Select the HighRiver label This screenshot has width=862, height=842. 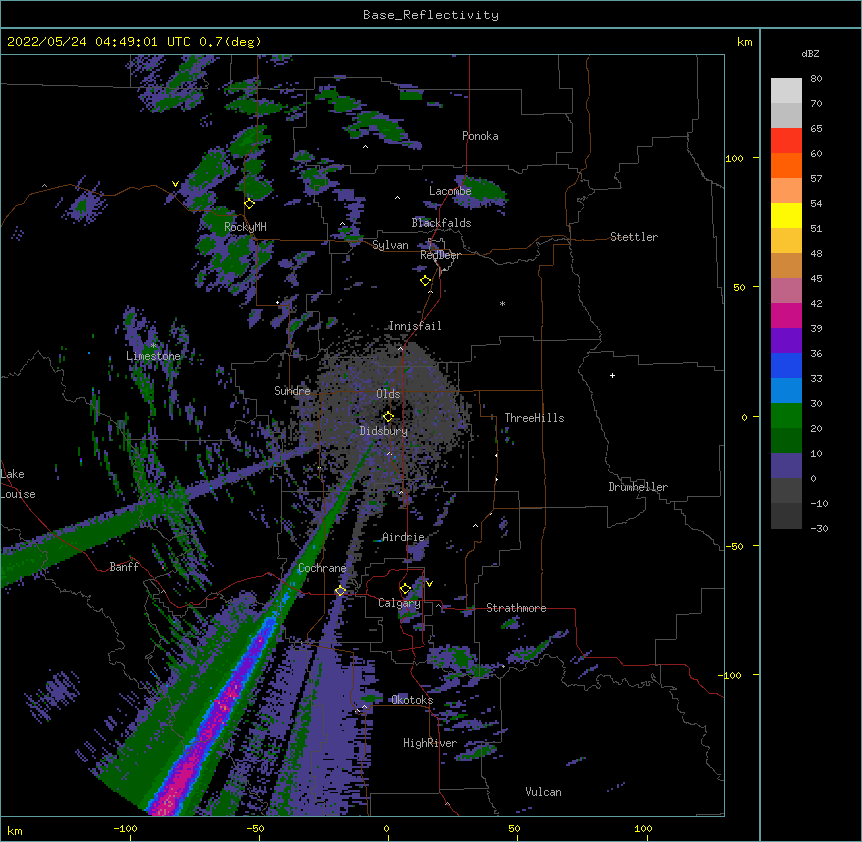point(430,743)
